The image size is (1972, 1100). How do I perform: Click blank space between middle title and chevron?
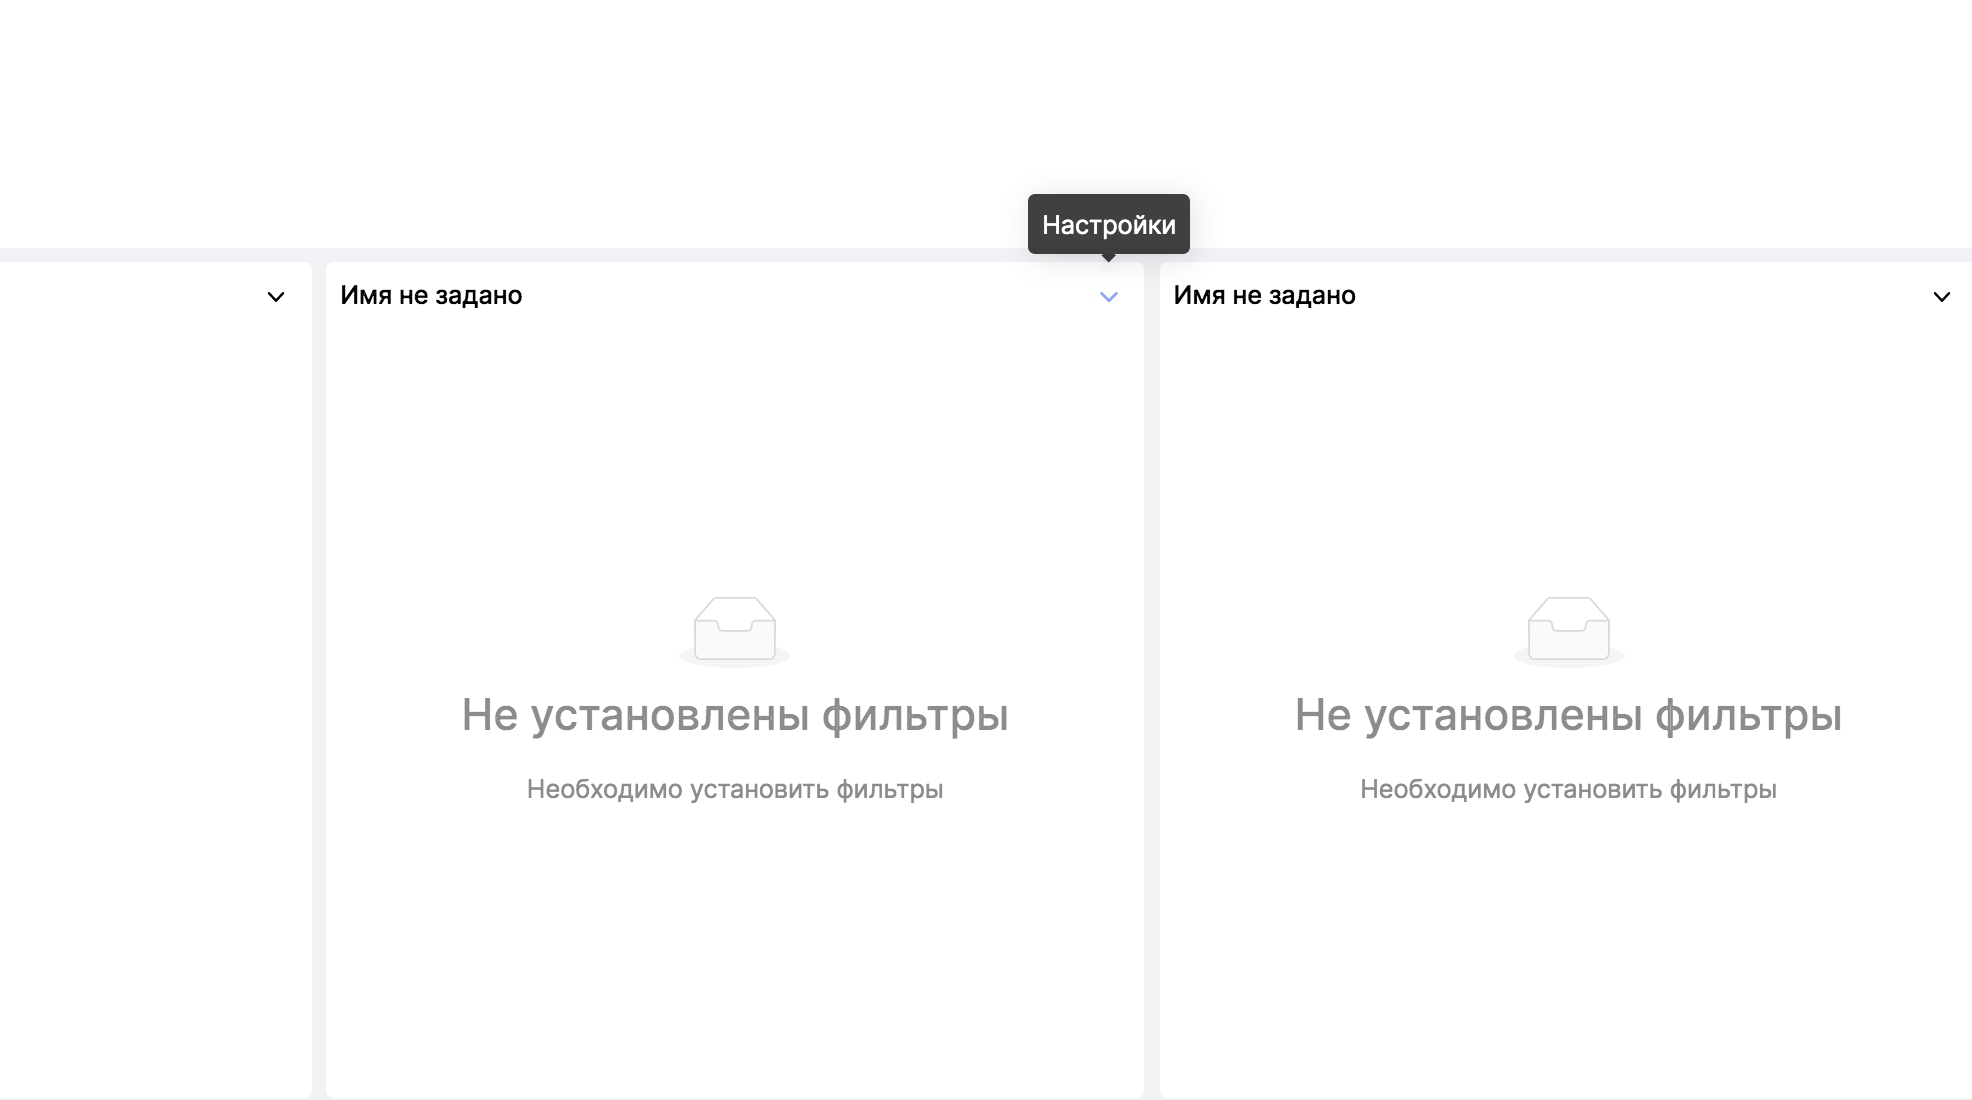(800, 296)
